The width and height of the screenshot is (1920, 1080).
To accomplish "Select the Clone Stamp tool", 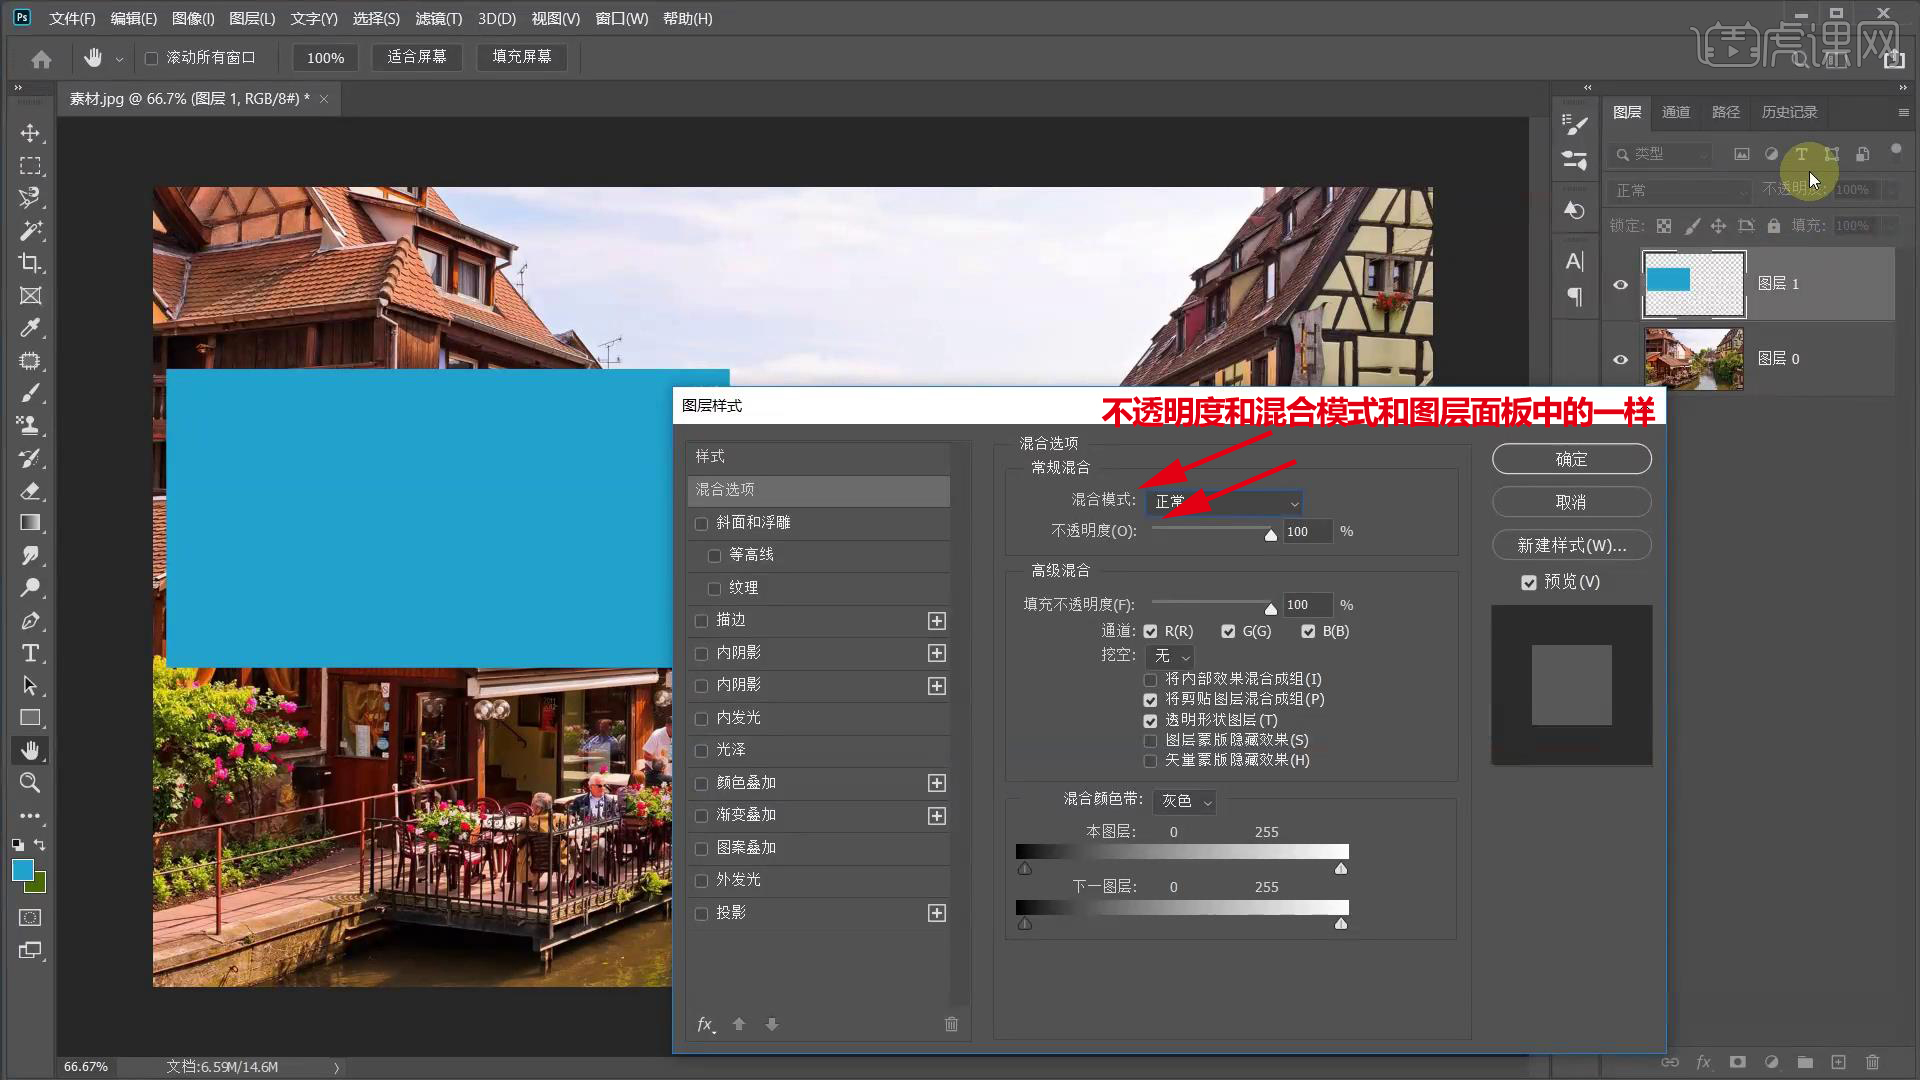I will 30,426.
